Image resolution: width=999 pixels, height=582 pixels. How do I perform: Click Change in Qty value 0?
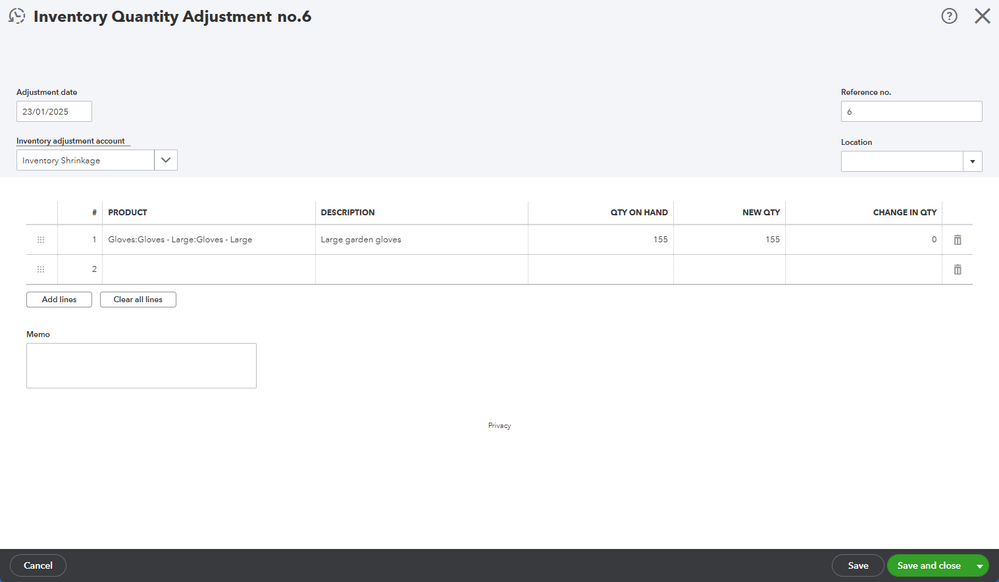[934, 240]
